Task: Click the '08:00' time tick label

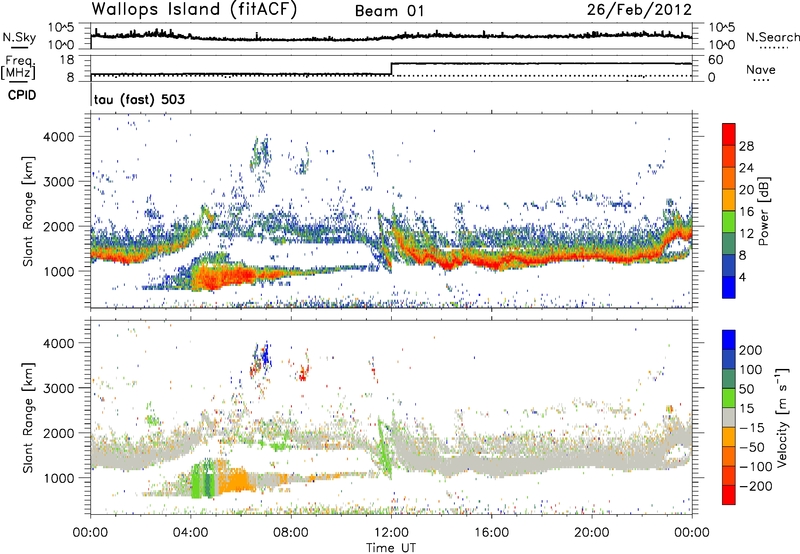Action: [291, 533]
